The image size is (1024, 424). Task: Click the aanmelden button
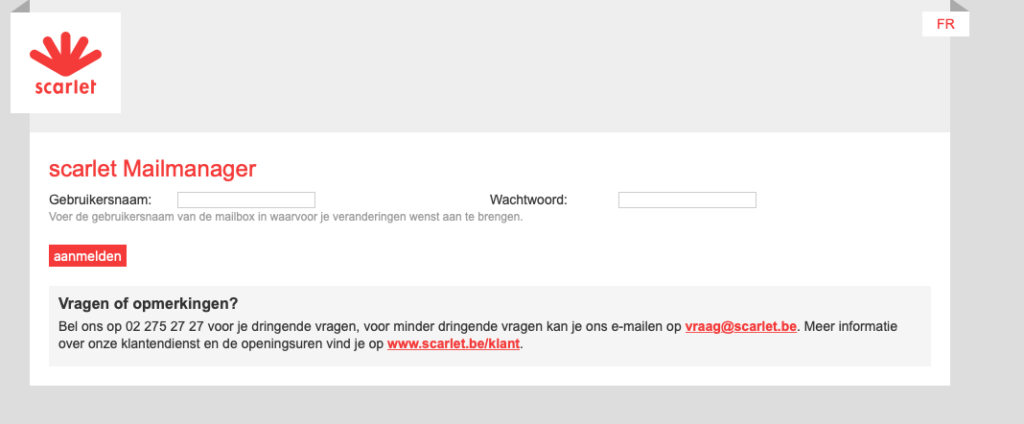click(88, 256)
